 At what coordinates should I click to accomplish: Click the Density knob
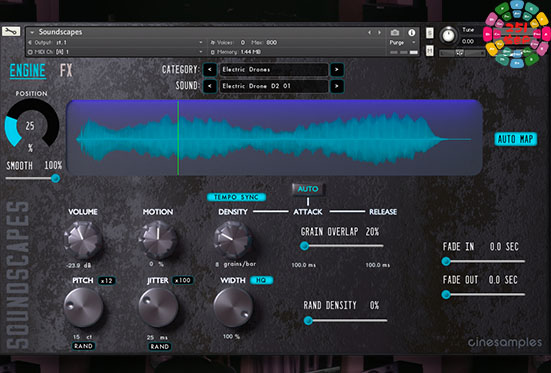pyautogui.click(x=233, y=240)
